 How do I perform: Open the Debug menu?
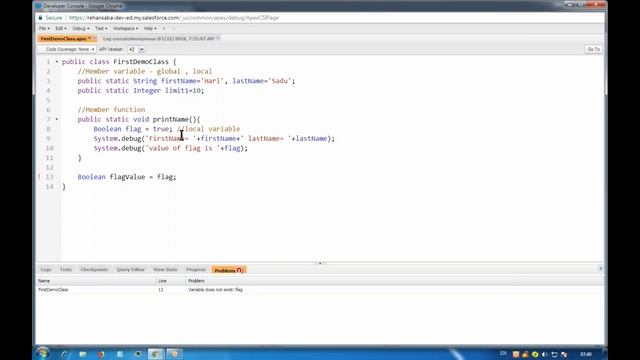coord(80,29)
